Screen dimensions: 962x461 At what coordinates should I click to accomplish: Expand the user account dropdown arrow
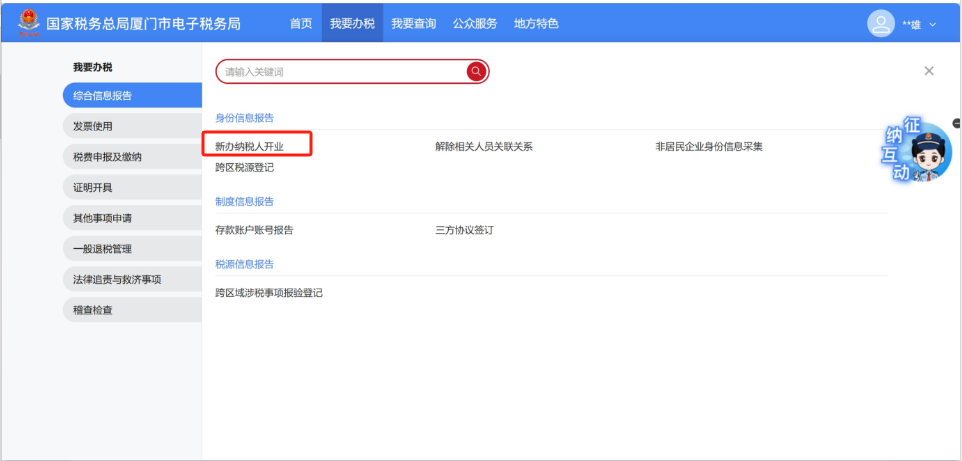click(x=933, y=25)
